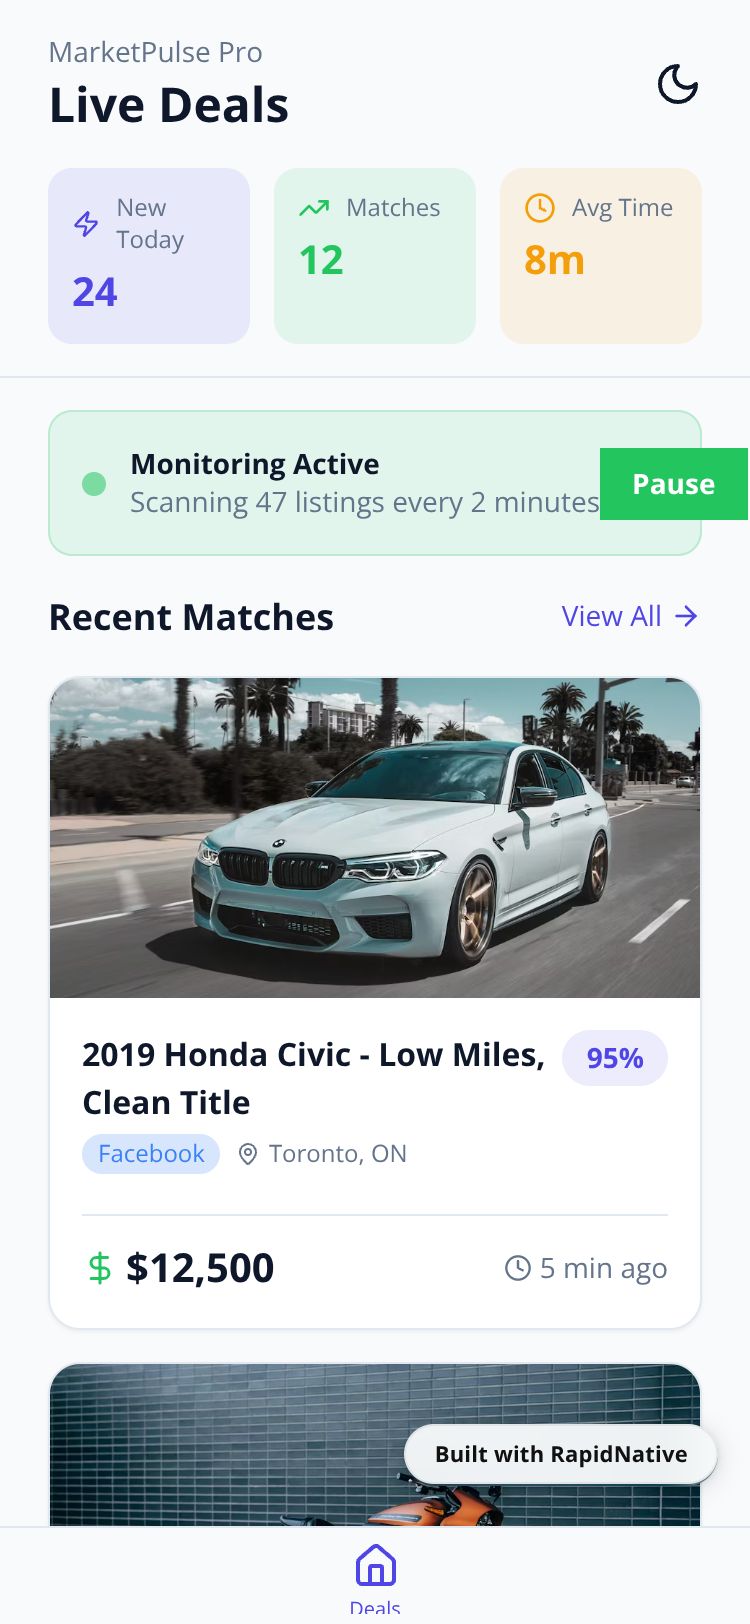
Task: Click the green monitoring status dot
Action: point(94,484)
